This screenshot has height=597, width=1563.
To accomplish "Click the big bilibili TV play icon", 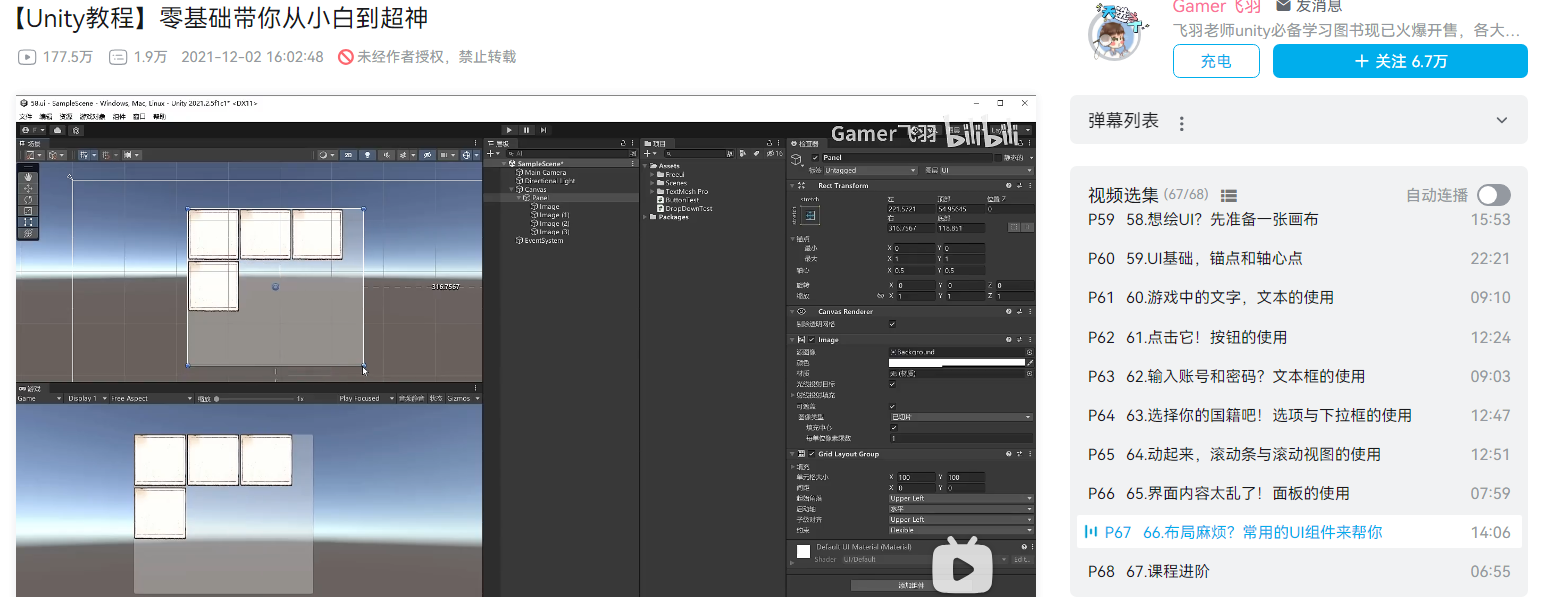I will [x=963, y=567].
